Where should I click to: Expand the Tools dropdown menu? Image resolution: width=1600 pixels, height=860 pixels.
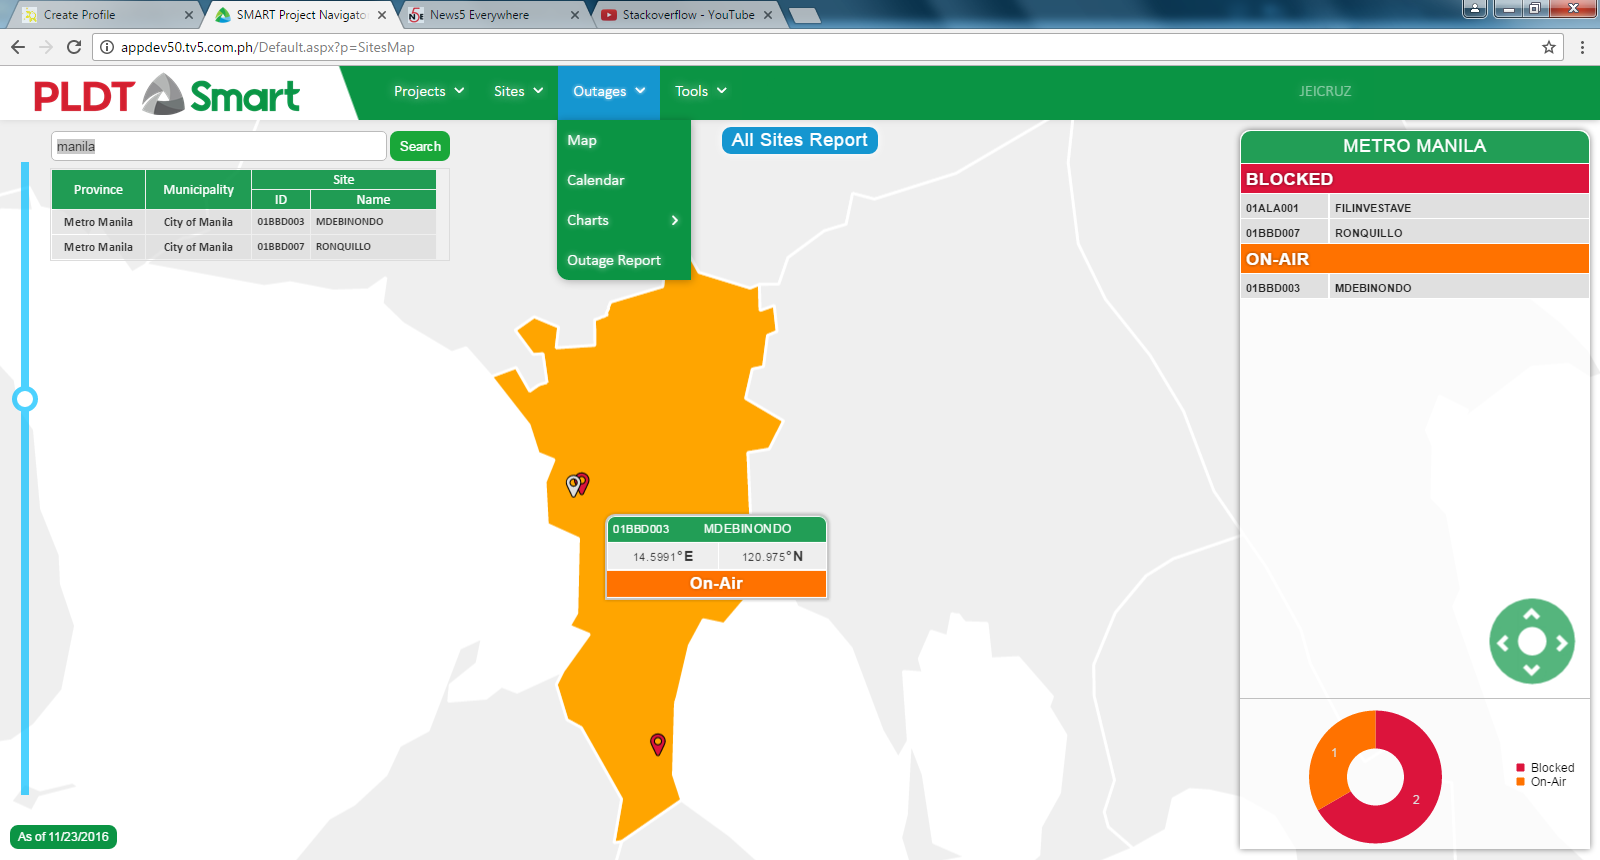[700, 91]
